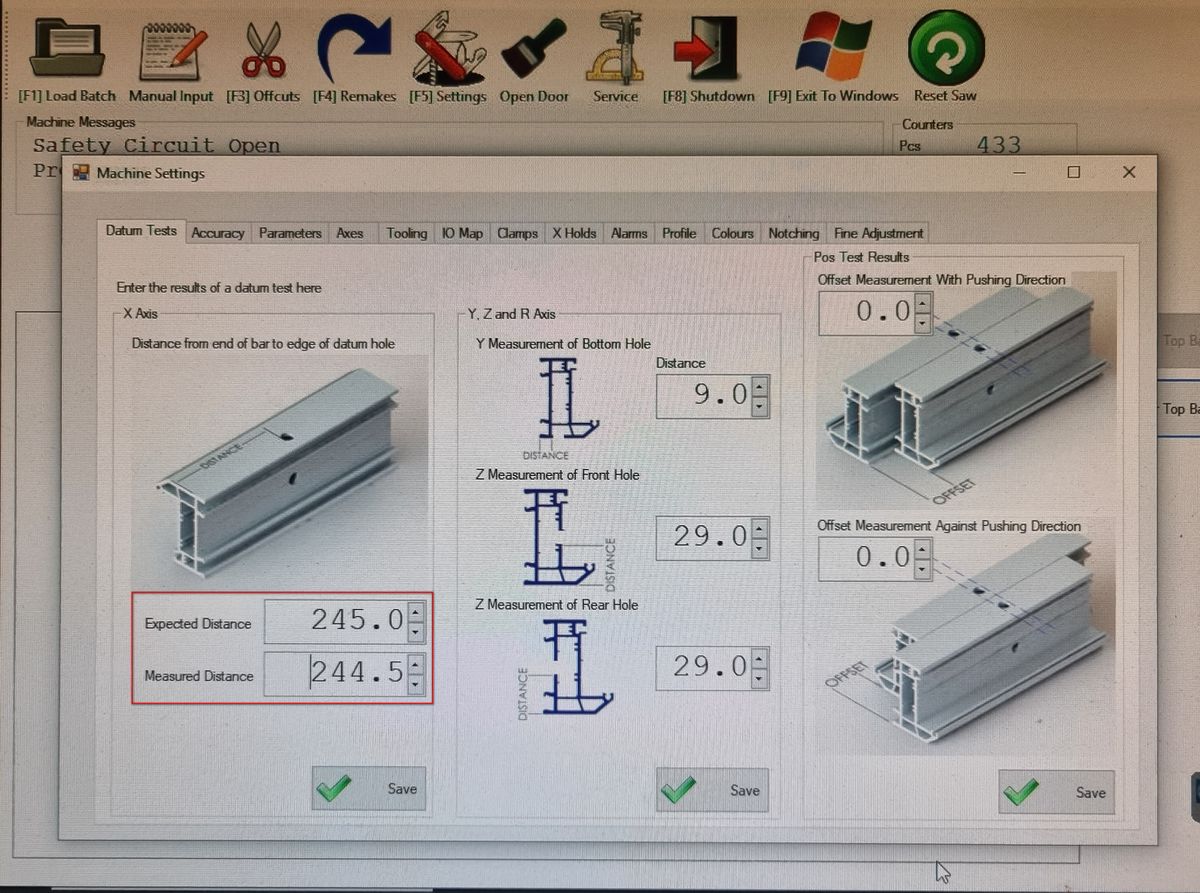Screen dimensions: 1200x893
Task: Decrease the Expected Distance value
Action: (x=415, y=630)
